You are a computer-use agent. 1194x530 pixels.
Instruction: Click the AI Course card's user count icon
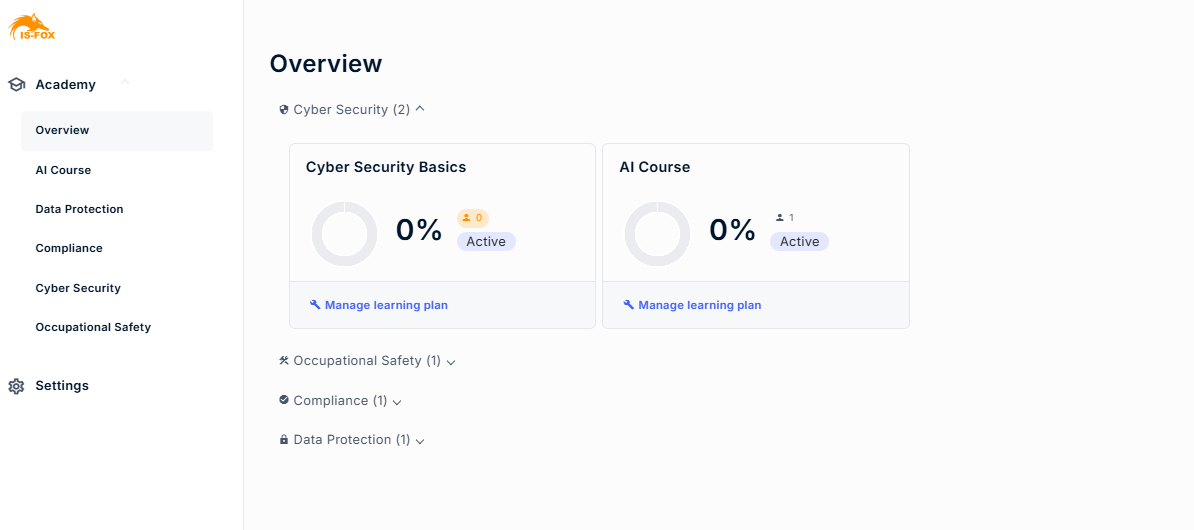[x=780, y=218]
